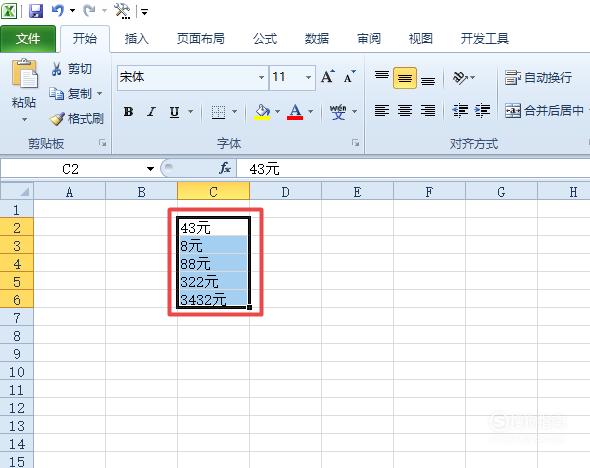Image resolution: width=590 pixels, height=468 pixels.
Task: Select column C header
Action: coord(213,191)
